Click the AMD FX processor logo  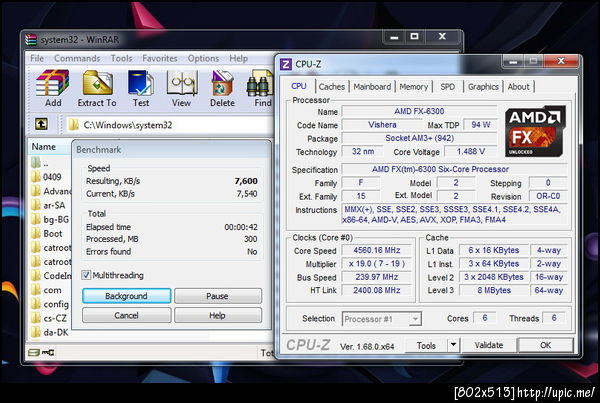[535, 131]
